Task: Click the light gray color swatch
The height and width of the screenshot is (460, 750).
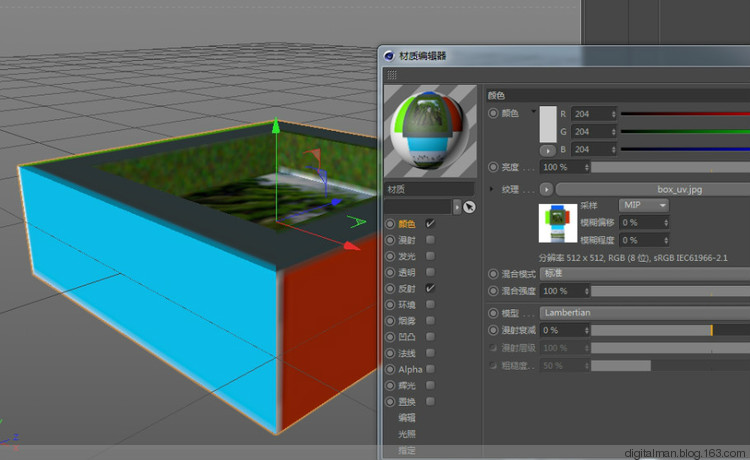Action: [x=547, y=123]
